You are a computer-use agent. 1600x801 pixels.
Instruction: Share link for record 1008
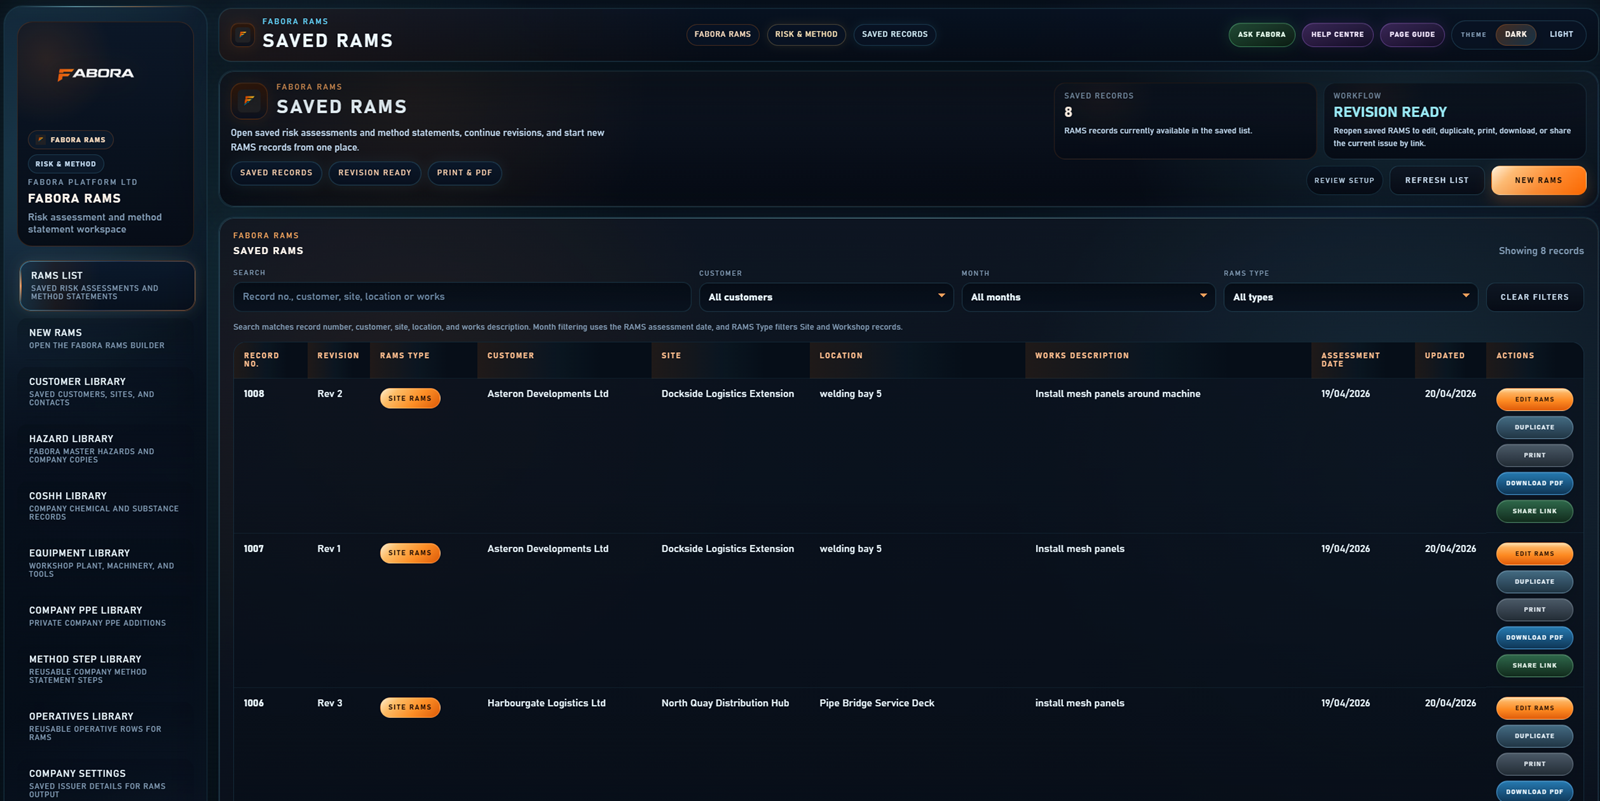(x=1534, y=511)
